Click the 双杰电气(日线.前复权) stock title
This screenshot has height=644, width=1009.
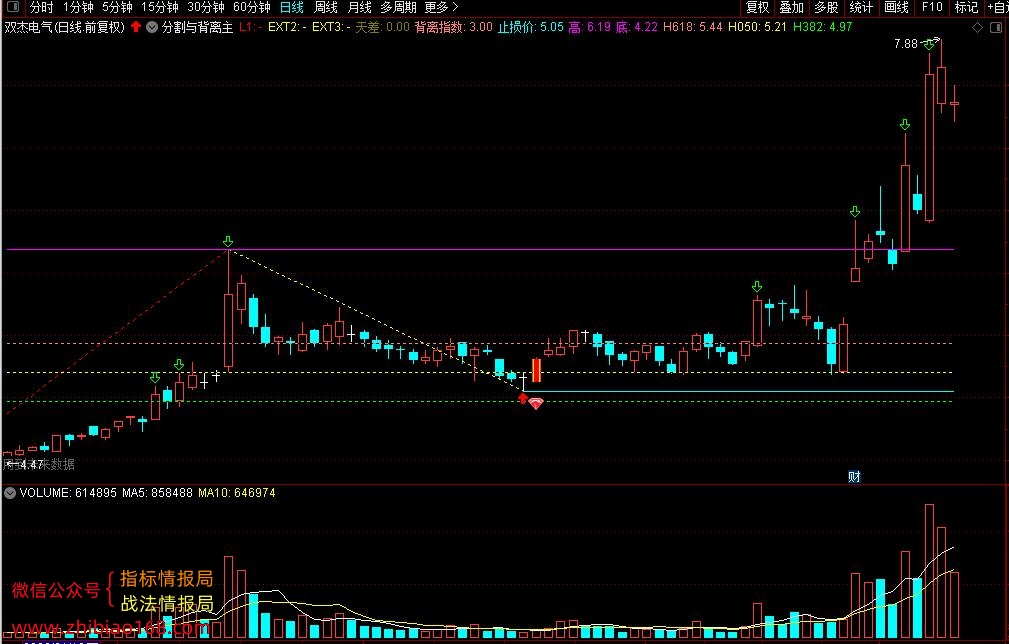[64, 27]
